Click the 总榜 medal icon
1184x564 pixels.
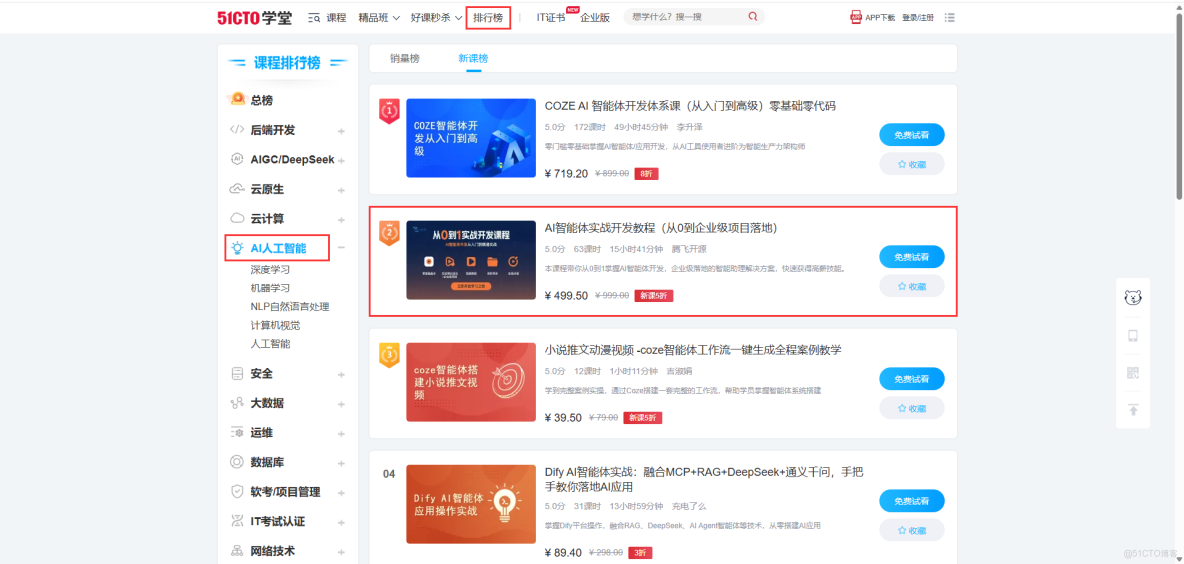click(x=237, y=100)
